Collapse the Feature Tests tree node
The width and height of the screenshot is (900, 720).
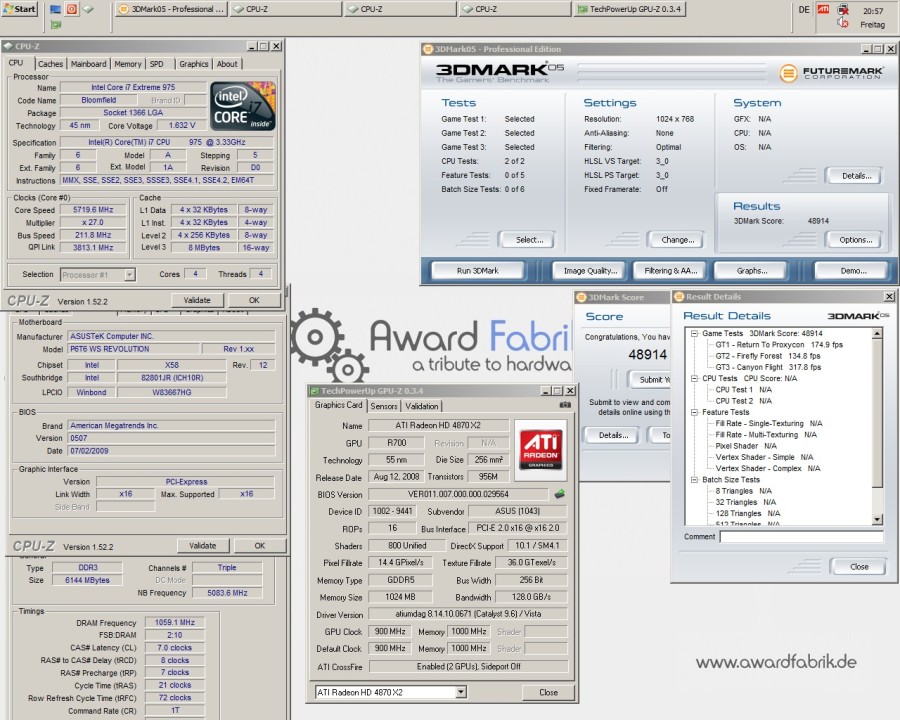[695, 412]
